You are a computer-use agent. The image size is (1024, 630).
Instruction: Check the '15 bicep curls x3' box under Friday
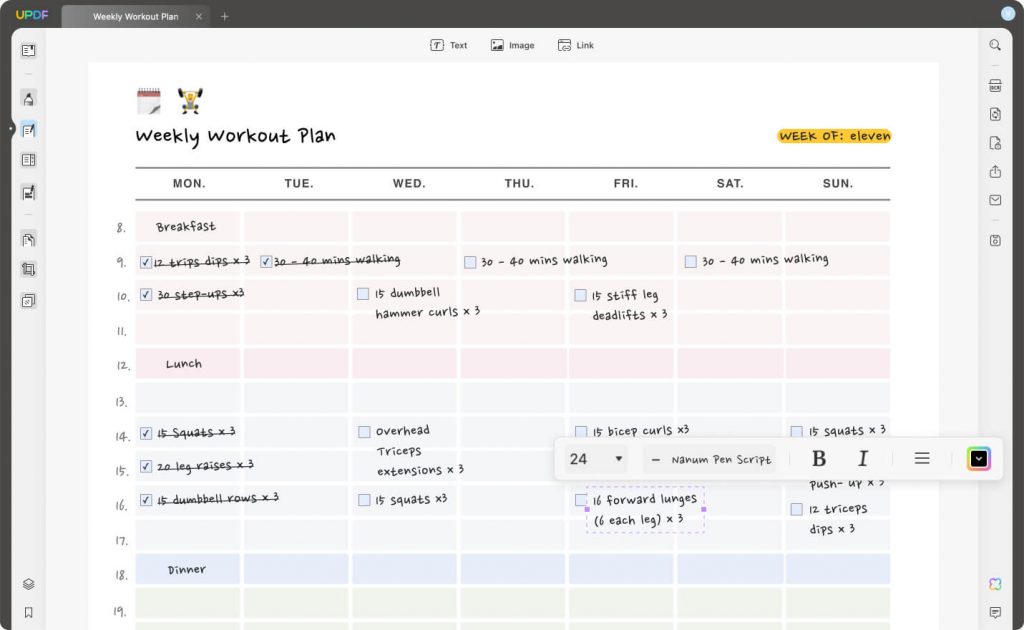click(x=581, y=430)
